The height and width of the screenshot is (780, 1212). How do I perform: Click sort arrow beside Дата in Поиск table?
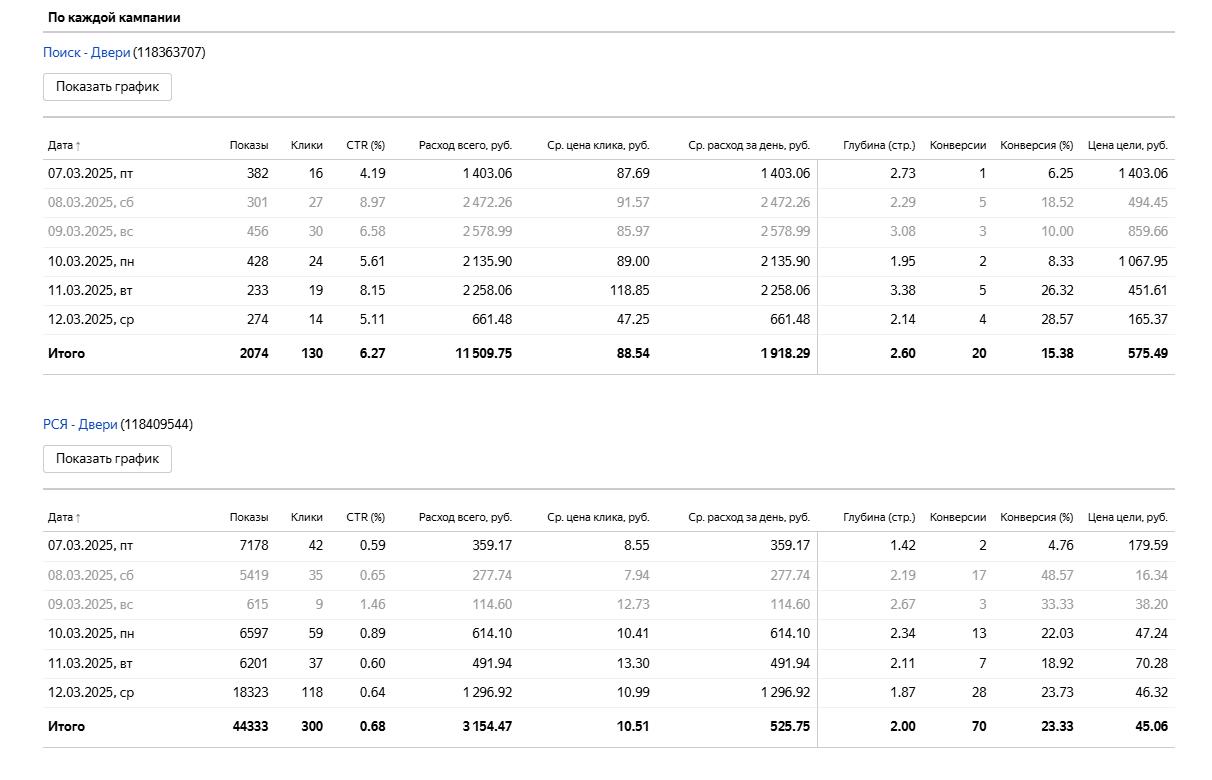[78, 146]
